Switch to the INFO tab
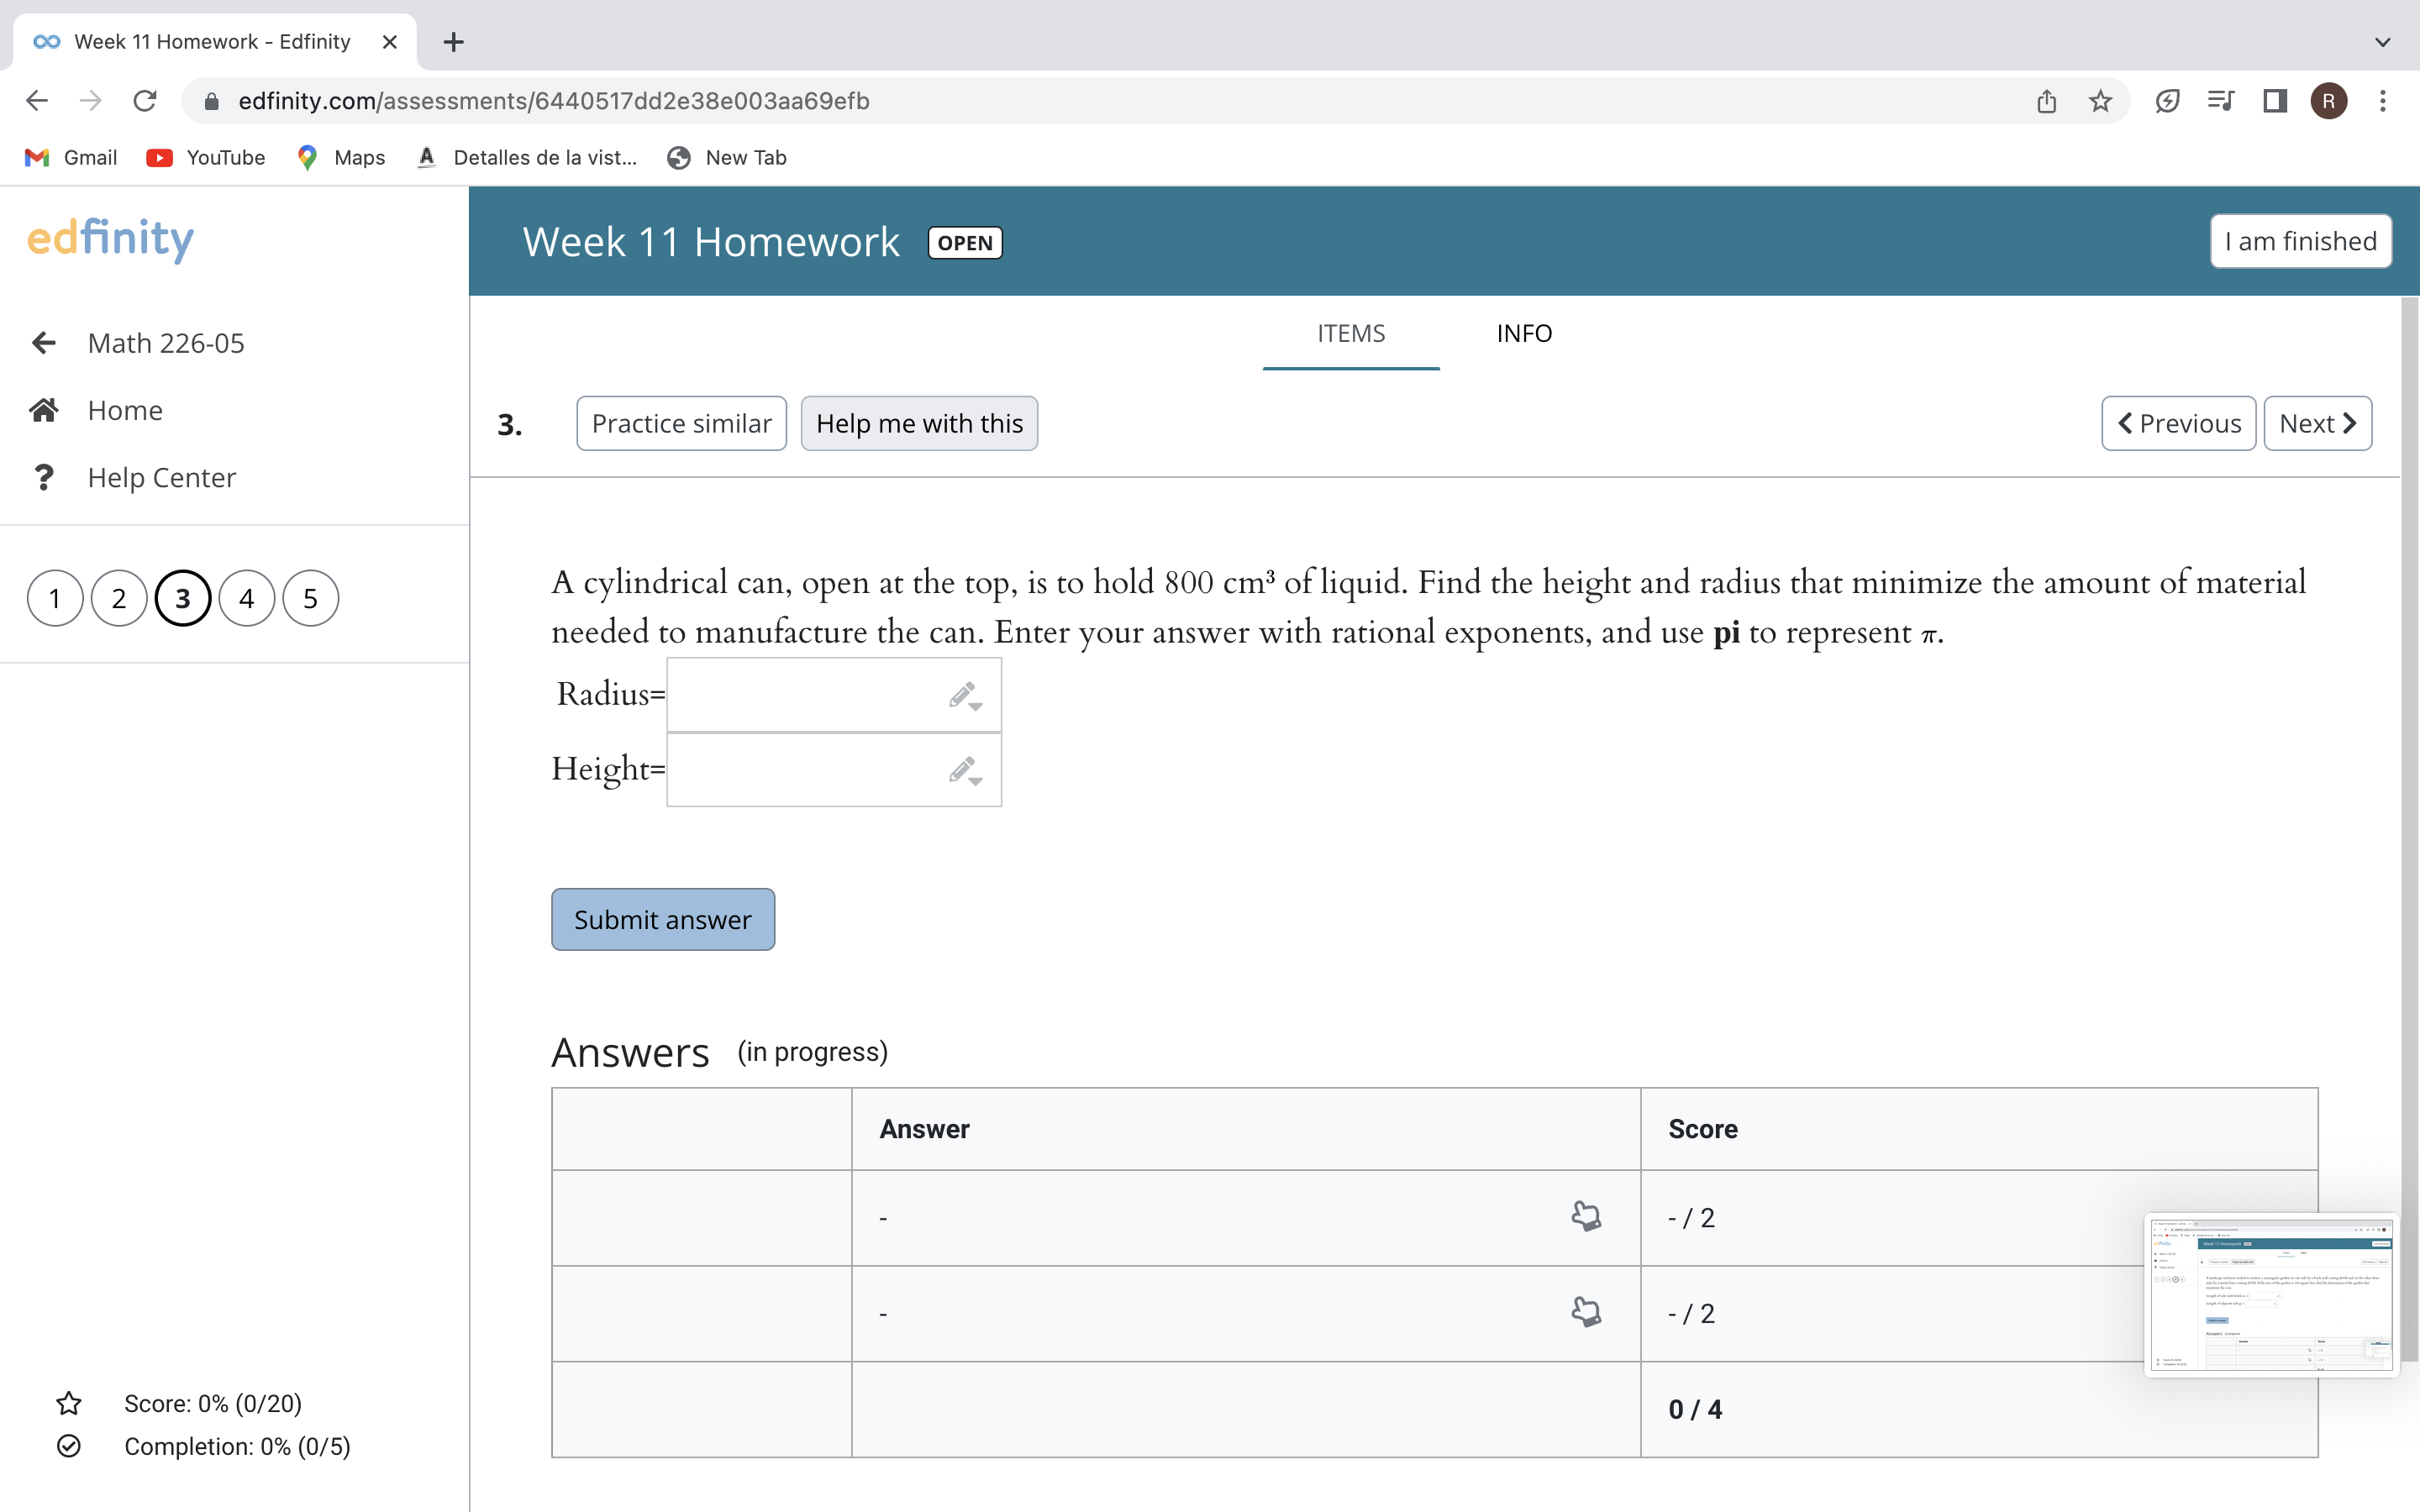 coord(1523,333)
